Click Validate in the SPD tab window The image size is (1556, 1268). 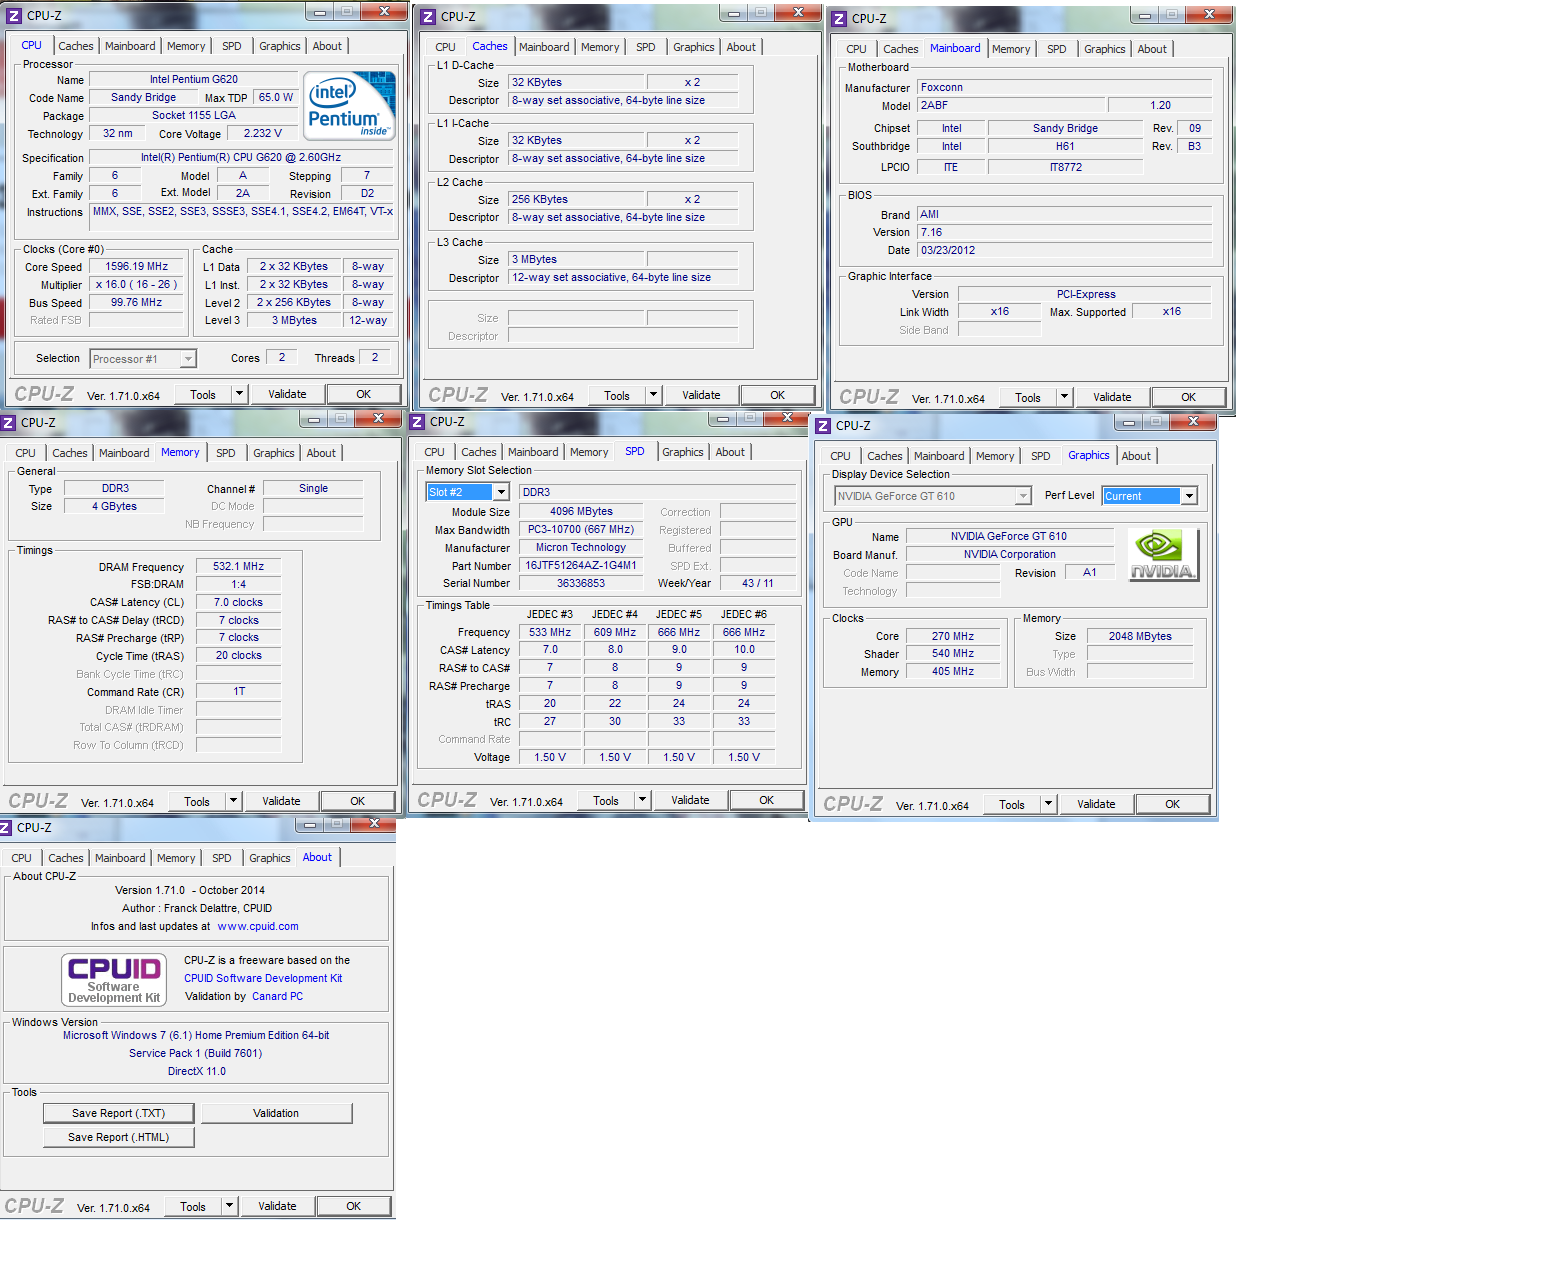tap(690, 800)
